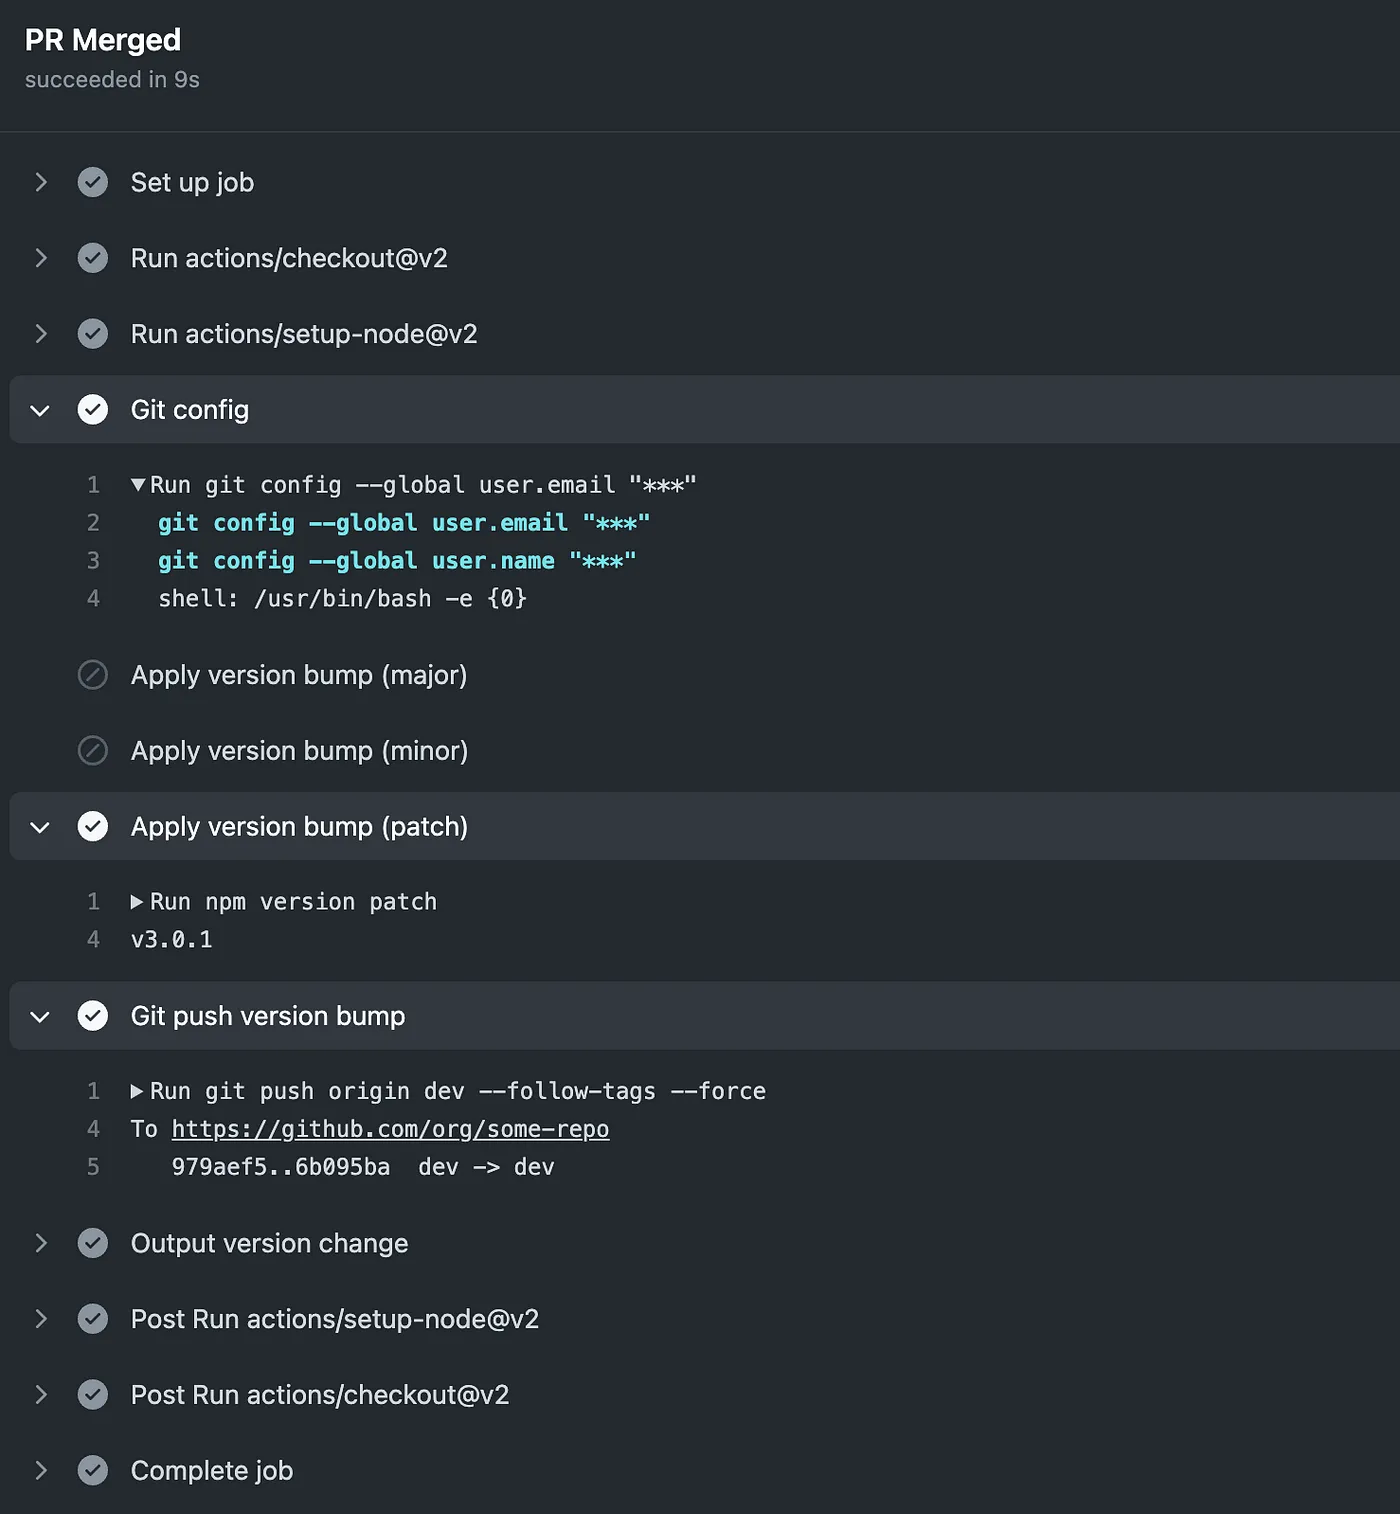The height and width of the screenshot is (1514, 1400).
Task: Click the success checkmark icon for Set up job
Action: [x=93, y=182]
